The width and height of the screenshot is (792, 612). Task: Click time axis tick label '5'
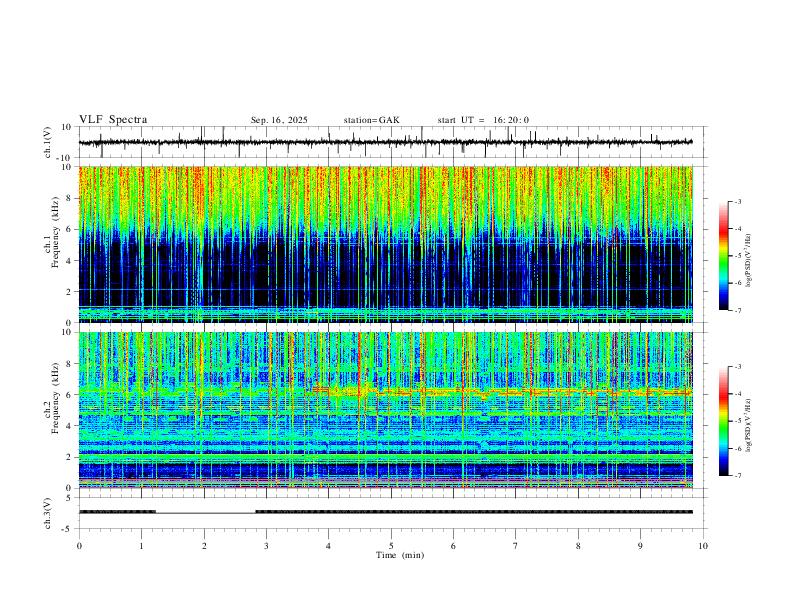click(x=391, y=546)
